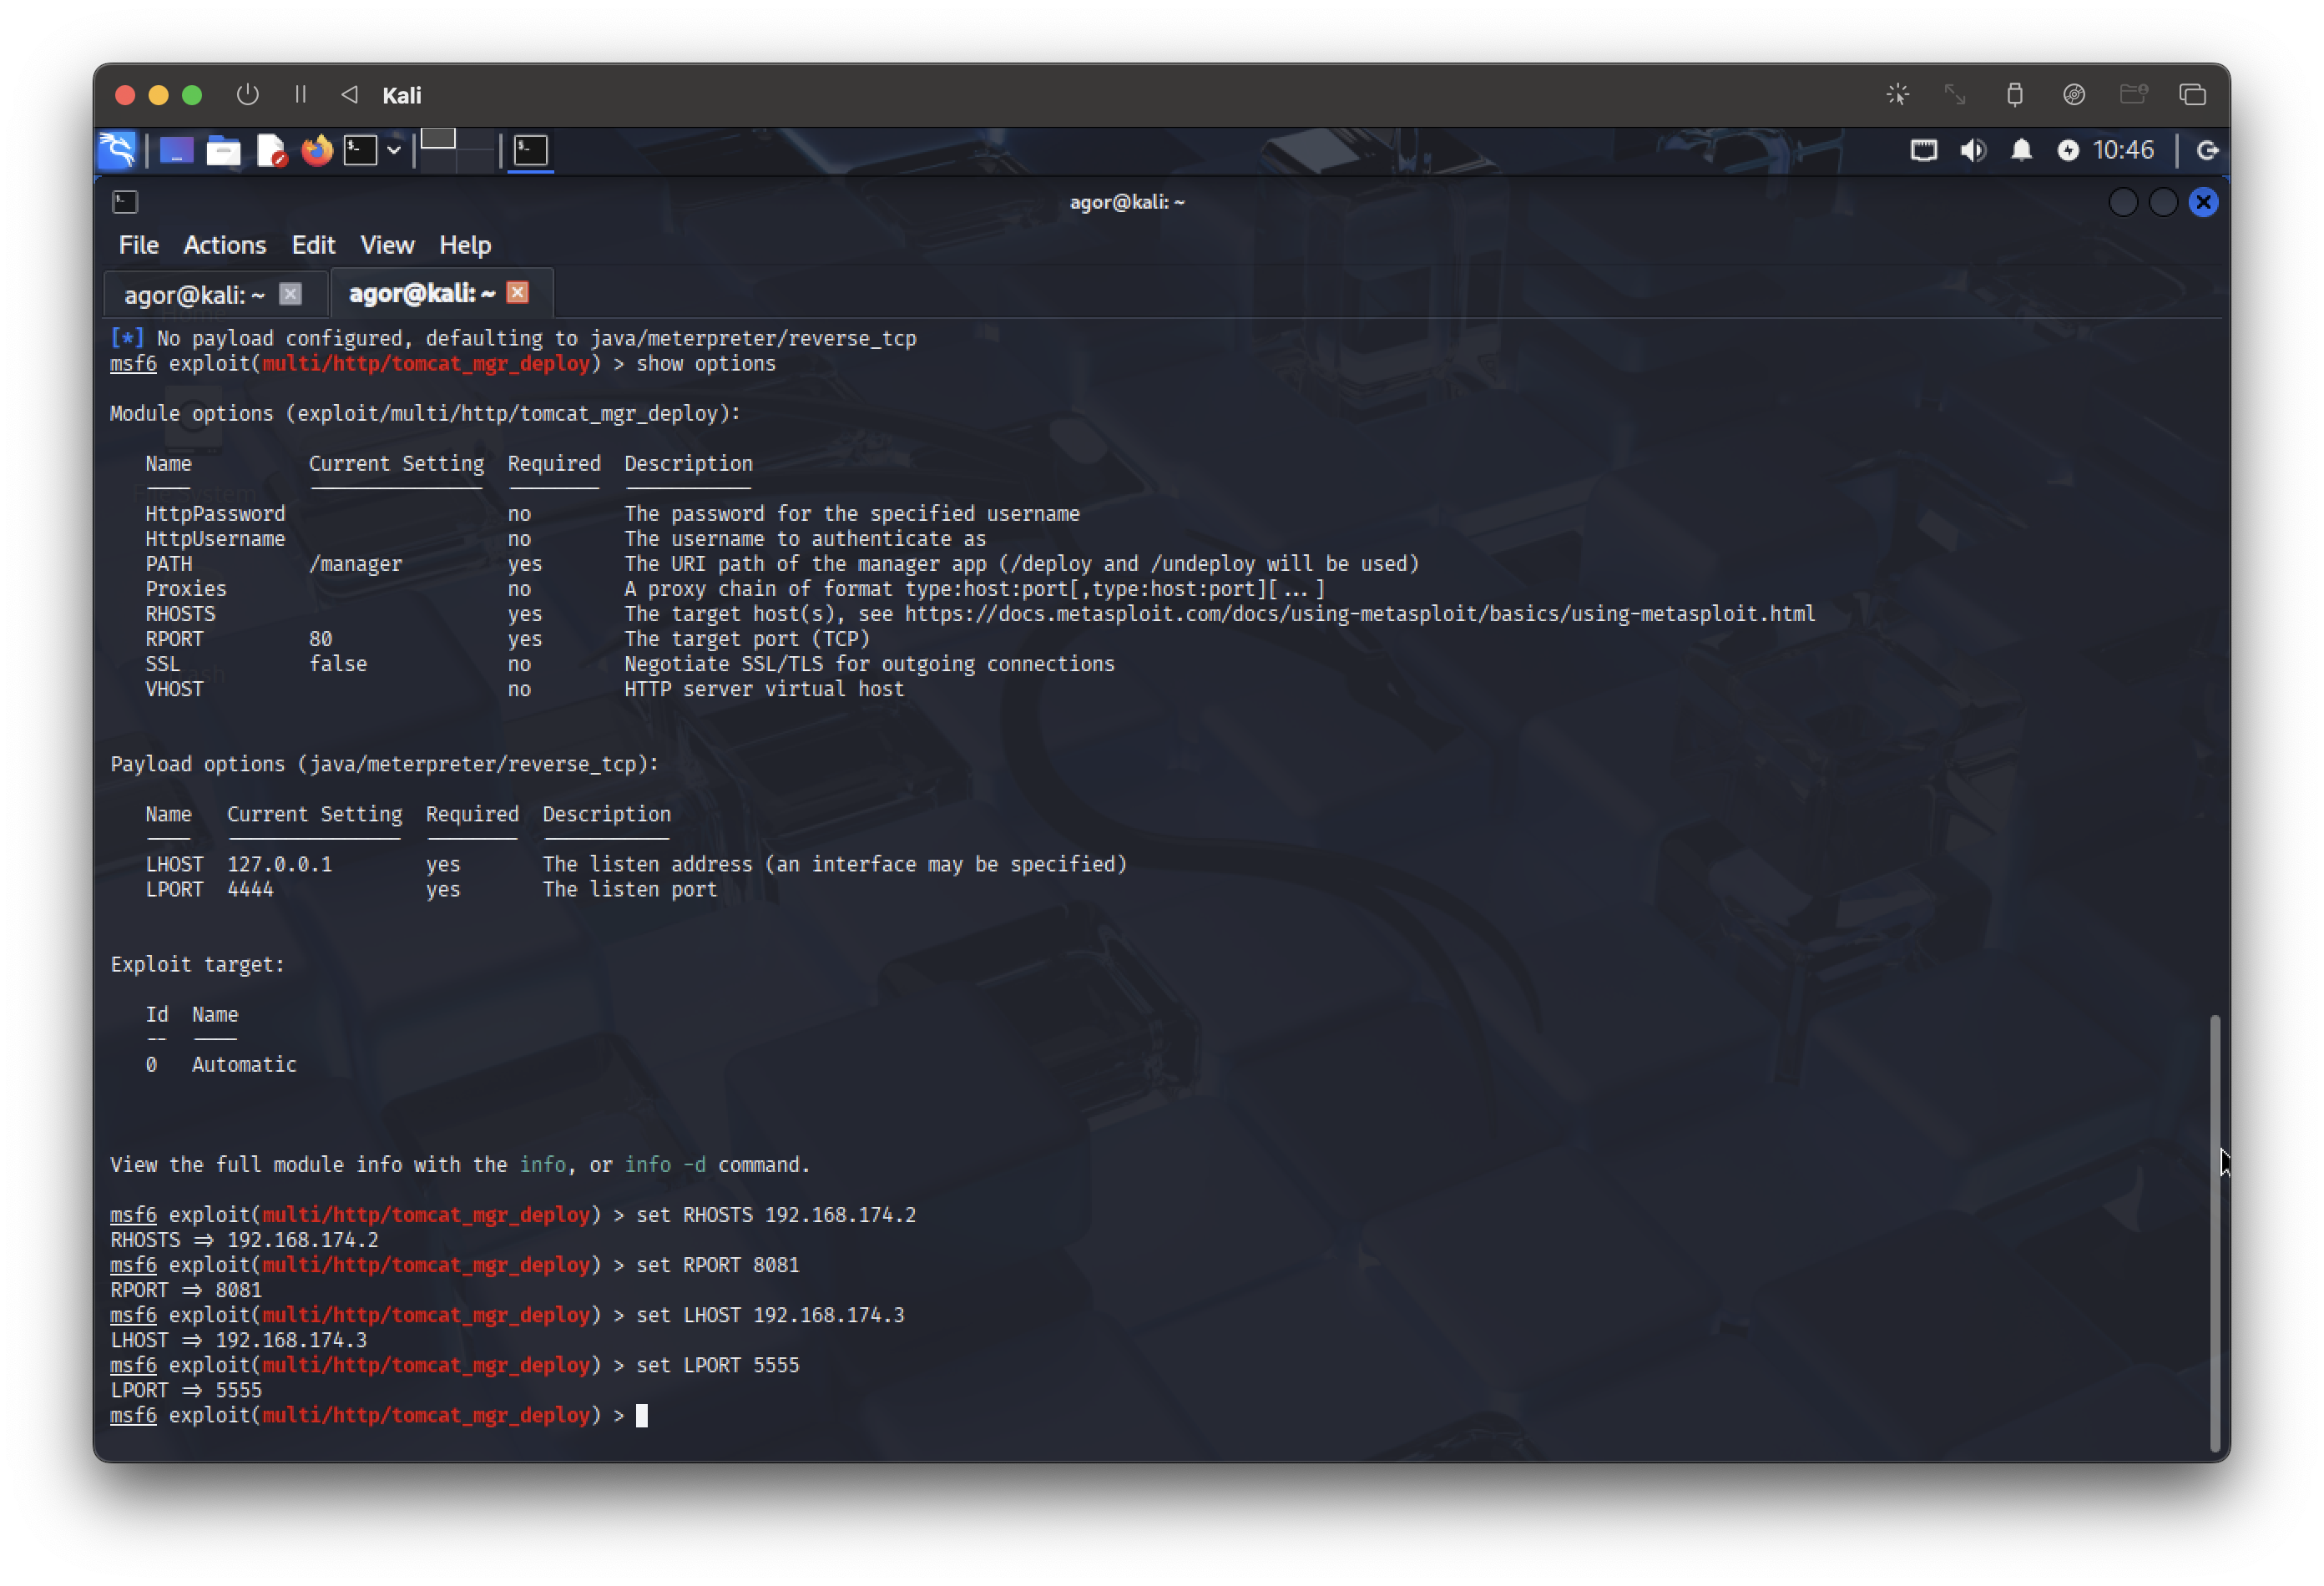Open the text editor panel icon
This screenshot has height=1586, width=2324.
[270, 150]
